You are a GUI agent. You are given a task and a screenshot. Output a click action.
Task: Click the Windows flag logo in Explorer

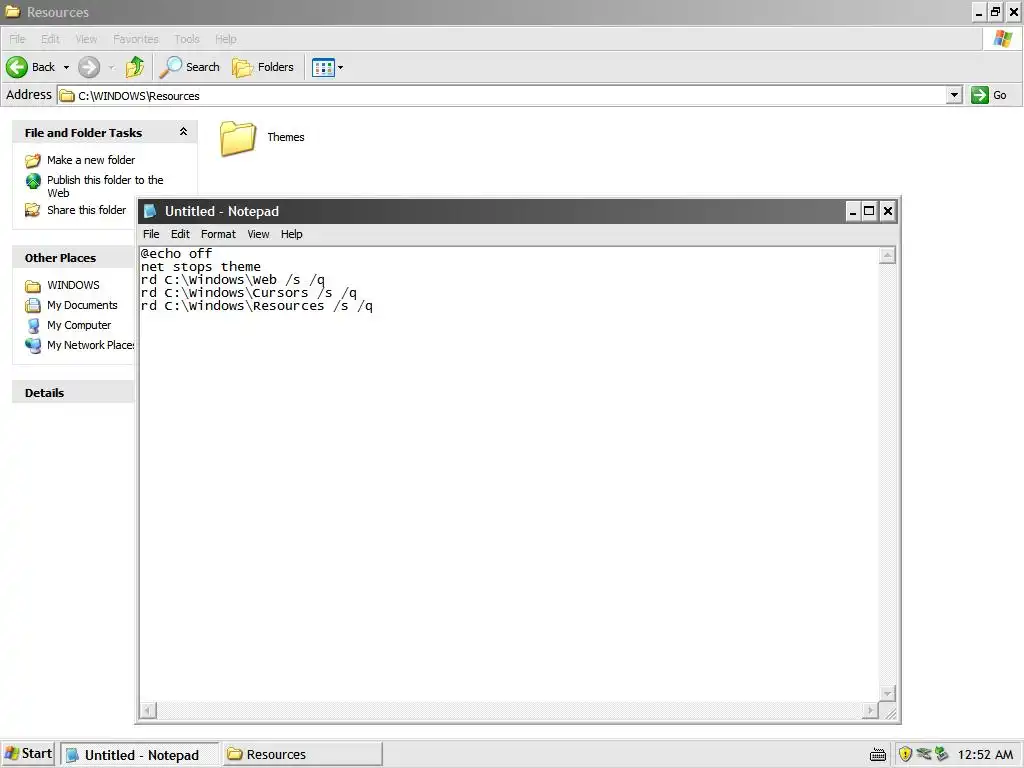(1002, 39)
